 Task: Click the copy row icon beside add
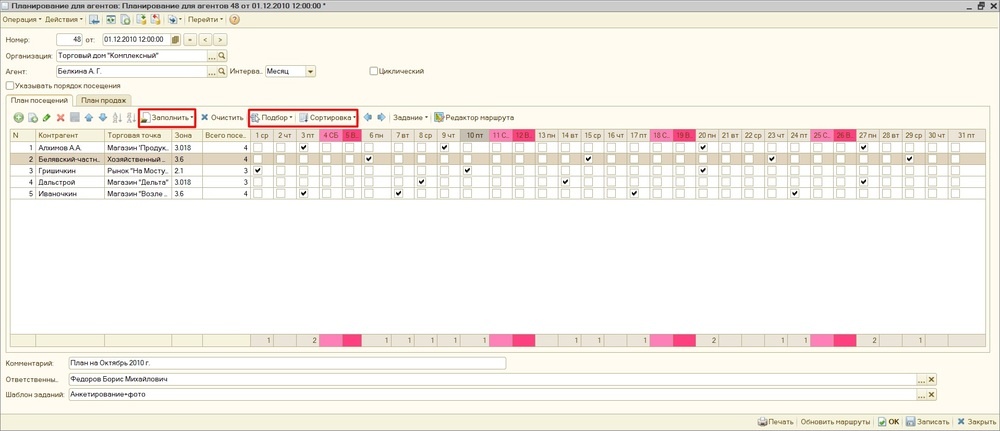click(33, 118)
